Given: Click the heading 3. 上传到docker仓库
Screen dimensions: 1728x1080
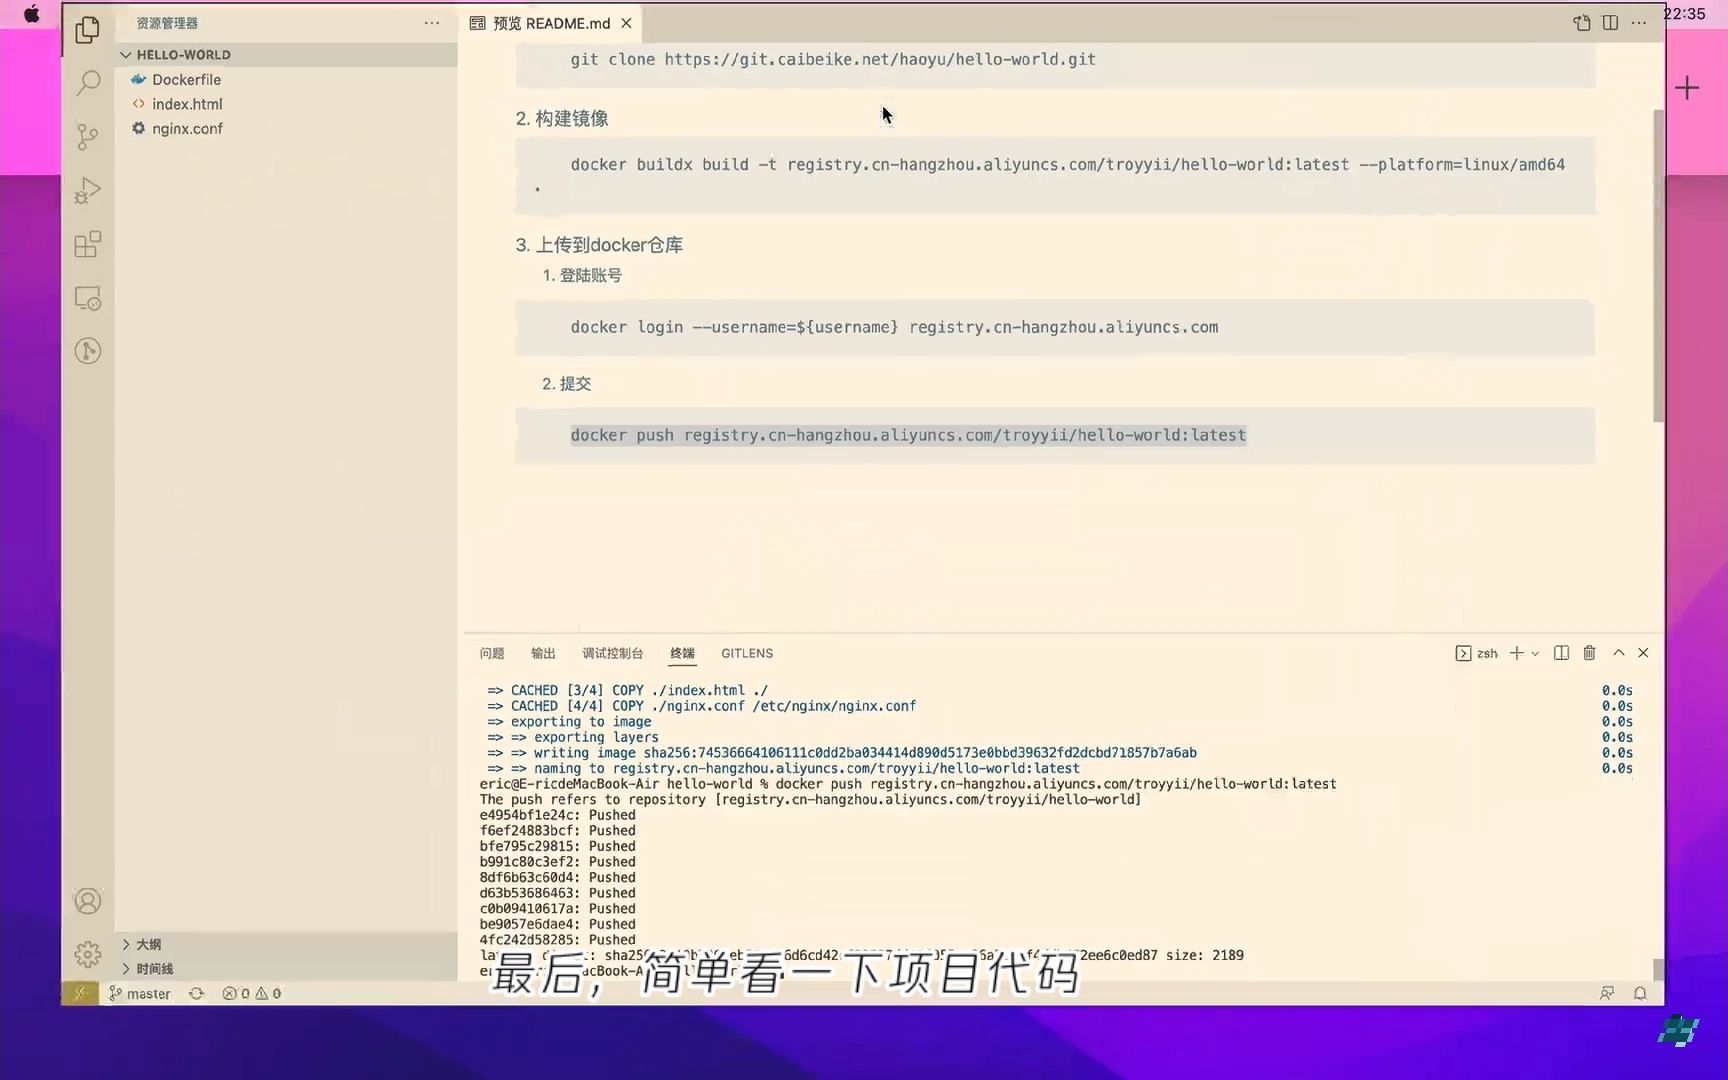Looking at the screenshot, I should 599,245.
